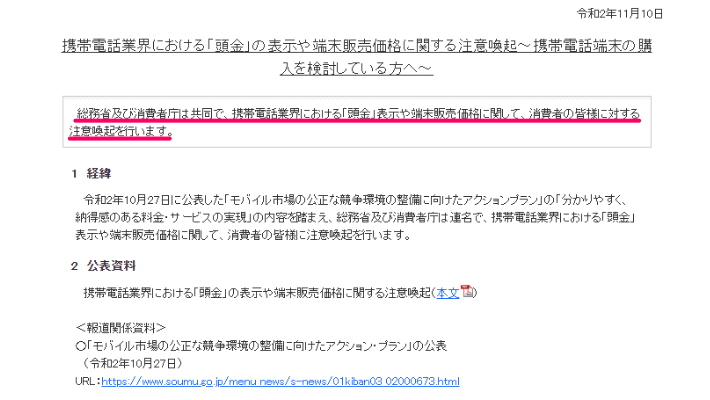Select the section heading 1 経緯
This screenshot has height=400, width=710.
click(x=91, y=173)
